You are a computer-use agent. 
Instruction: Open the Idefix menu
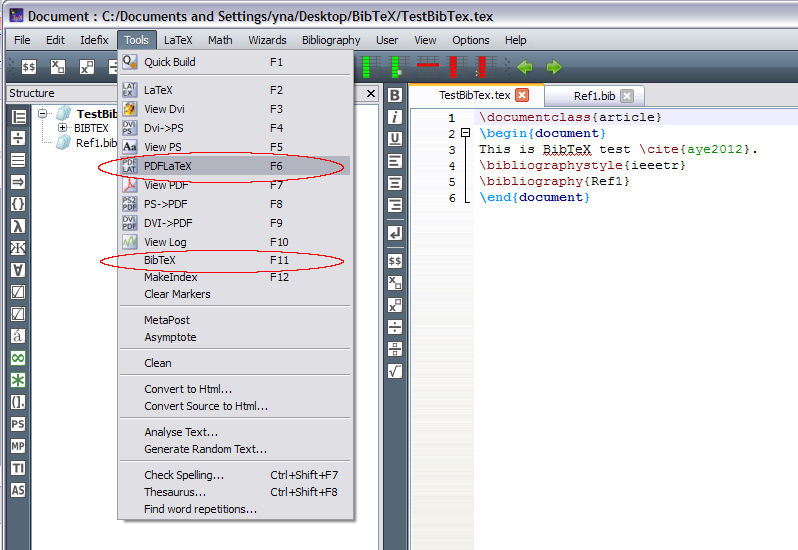(94, 40)
